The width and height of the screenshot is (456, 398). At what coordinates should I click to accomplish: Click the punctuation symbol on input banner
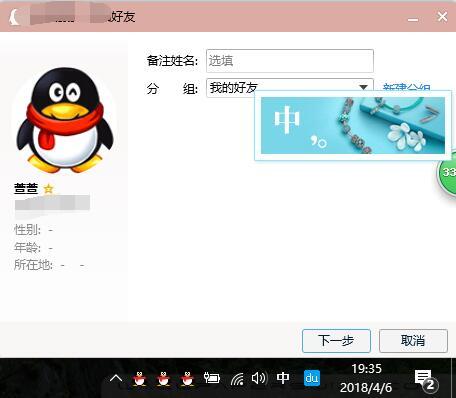[x=319, y=141]
